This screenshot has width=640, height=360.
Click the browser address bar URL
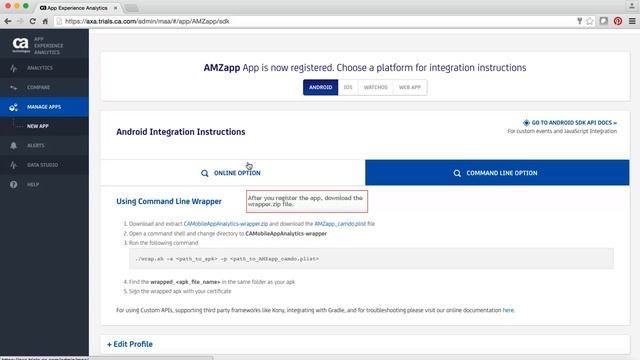coord(147,21)
